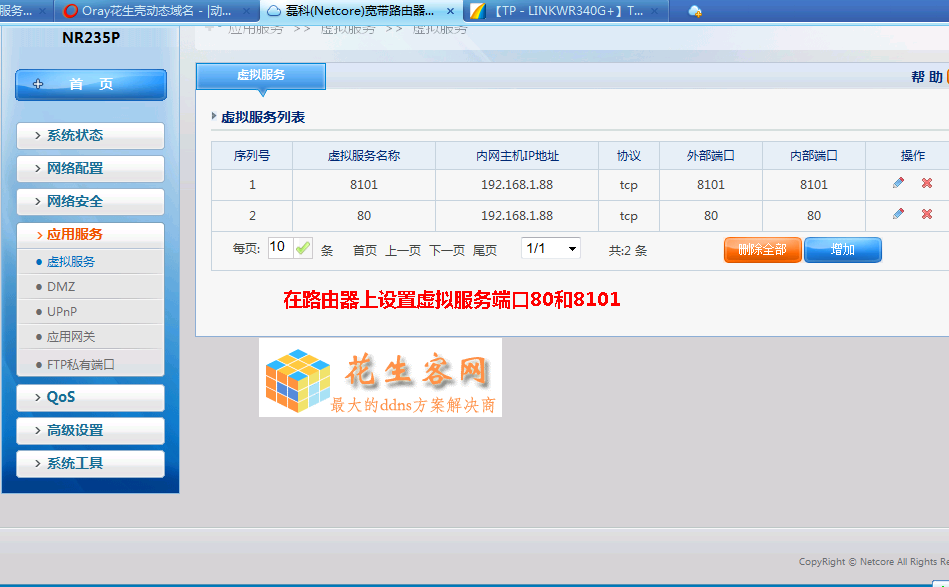This screenshot has height=587, width=949.
Task: Delete the port 80 service with red X
Action: click(927, 214)
